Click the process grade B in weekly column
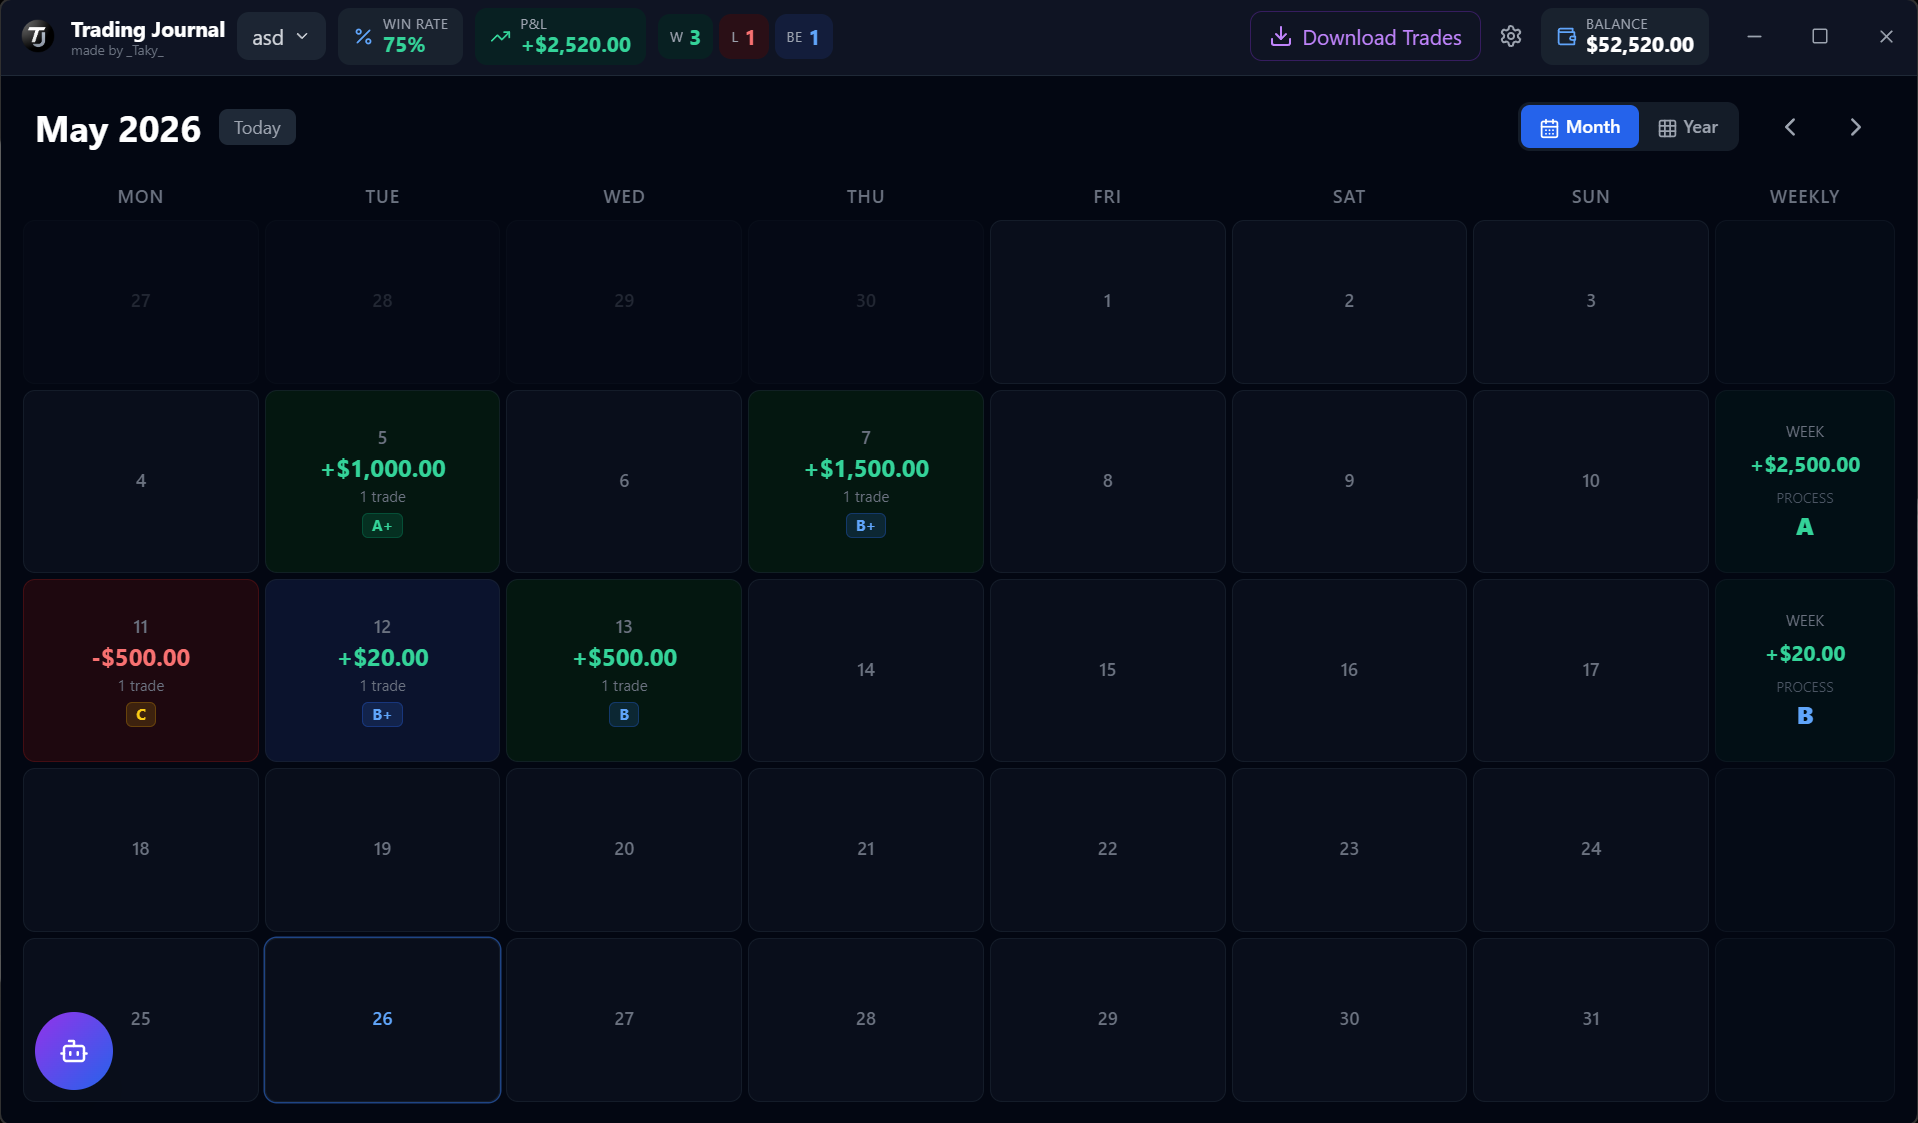This screenshot has width=1918, height=1123. [x=1805, y=715]
